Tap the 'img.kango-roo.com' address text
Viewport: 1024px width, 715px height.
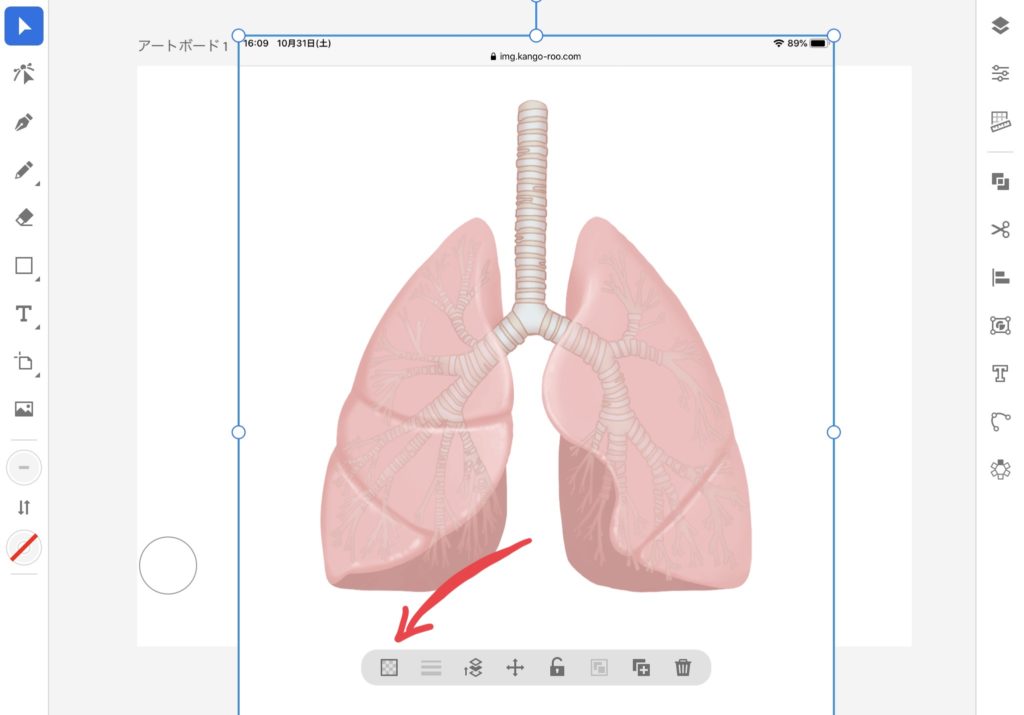pyautogui.click(x=540, y=57)
